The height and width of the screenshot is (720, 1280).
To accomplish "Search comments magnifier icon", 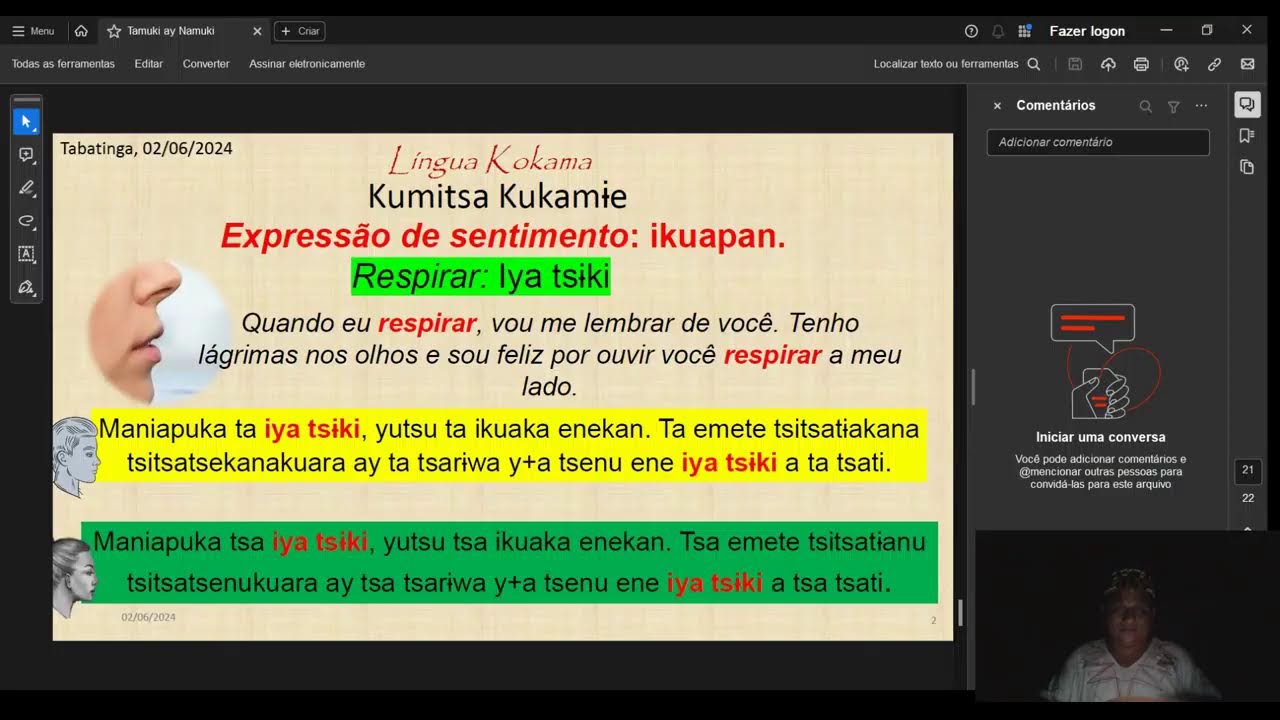I will 1146,106.
